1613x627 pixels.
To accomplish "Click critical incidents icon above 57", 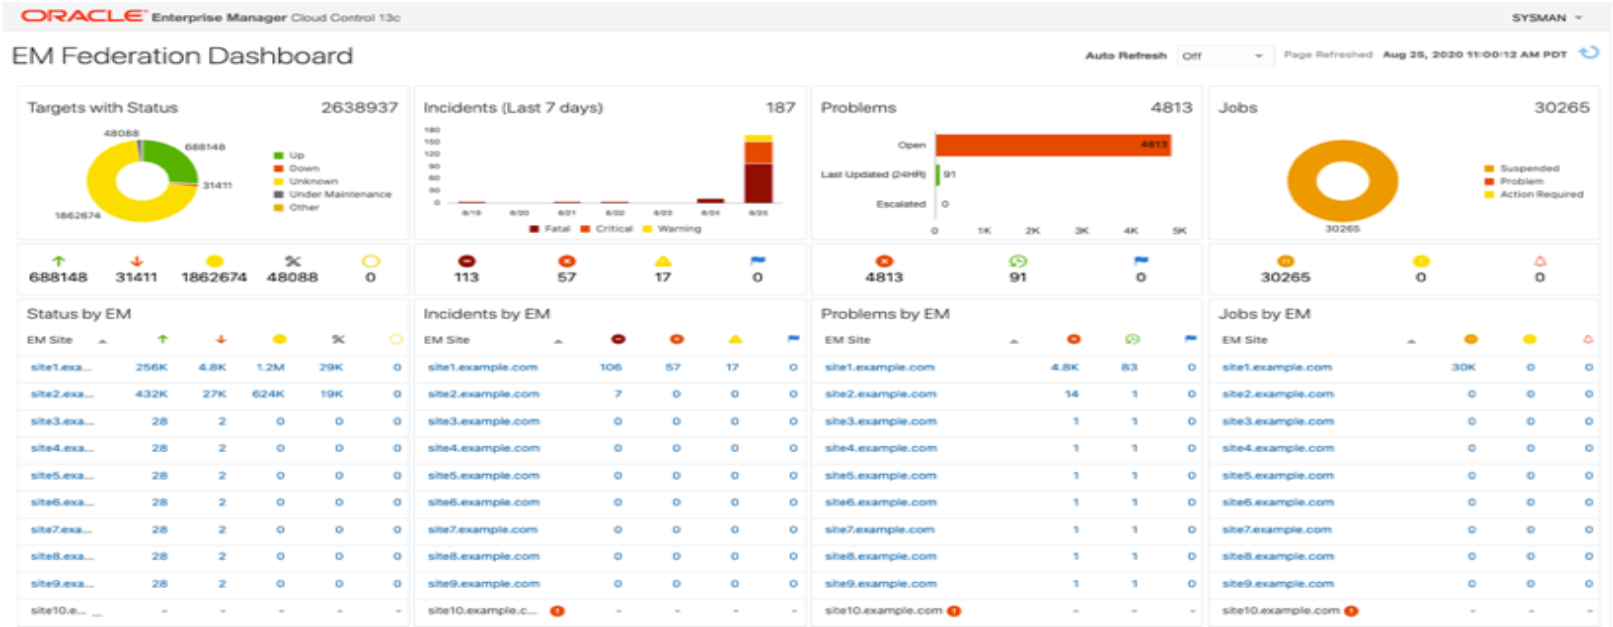I will pyautogui.click(x=567, y=261).
